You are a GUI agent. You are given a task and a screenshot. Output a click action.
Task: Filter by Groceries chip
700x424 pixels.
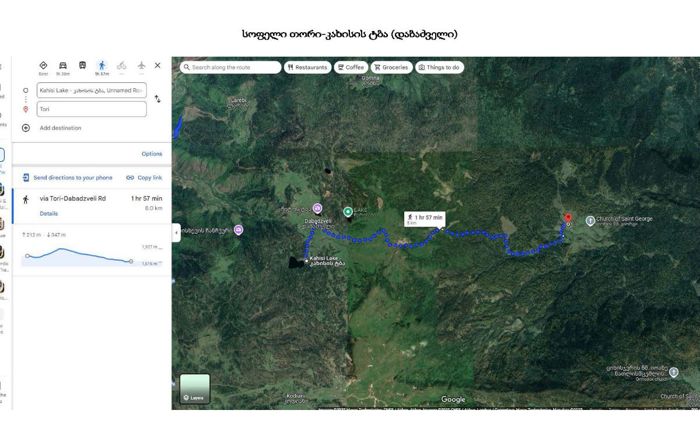point(392,67)
